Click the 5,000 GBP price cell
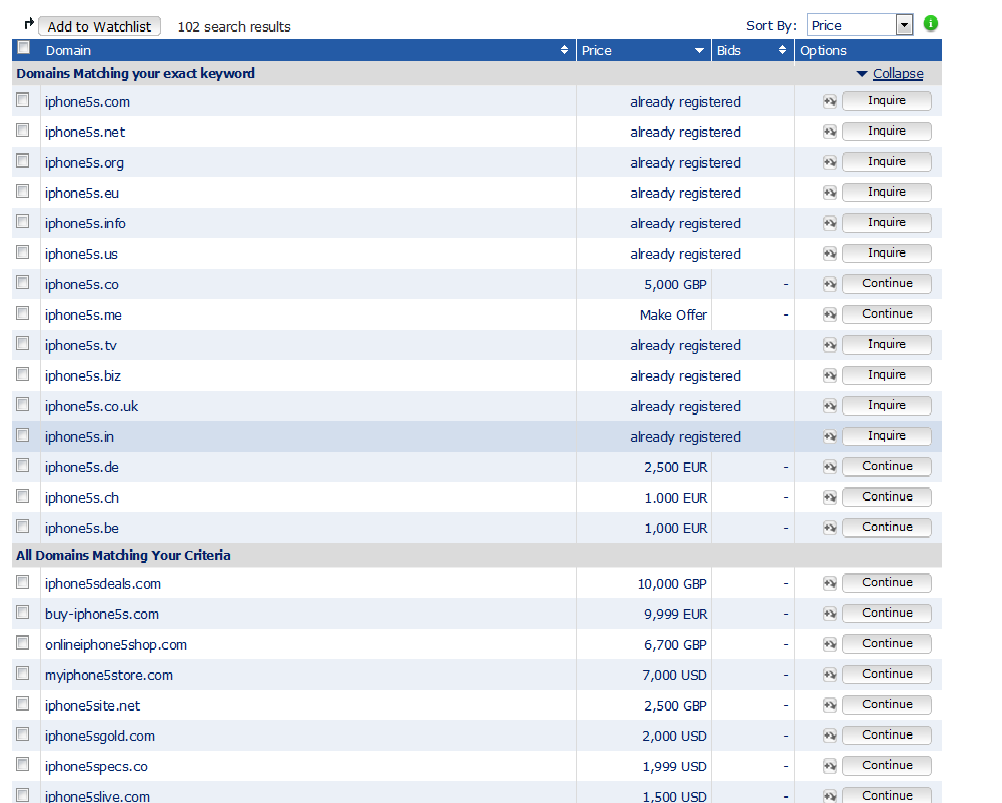This screenshot has width=1002, height=803. 675,285
